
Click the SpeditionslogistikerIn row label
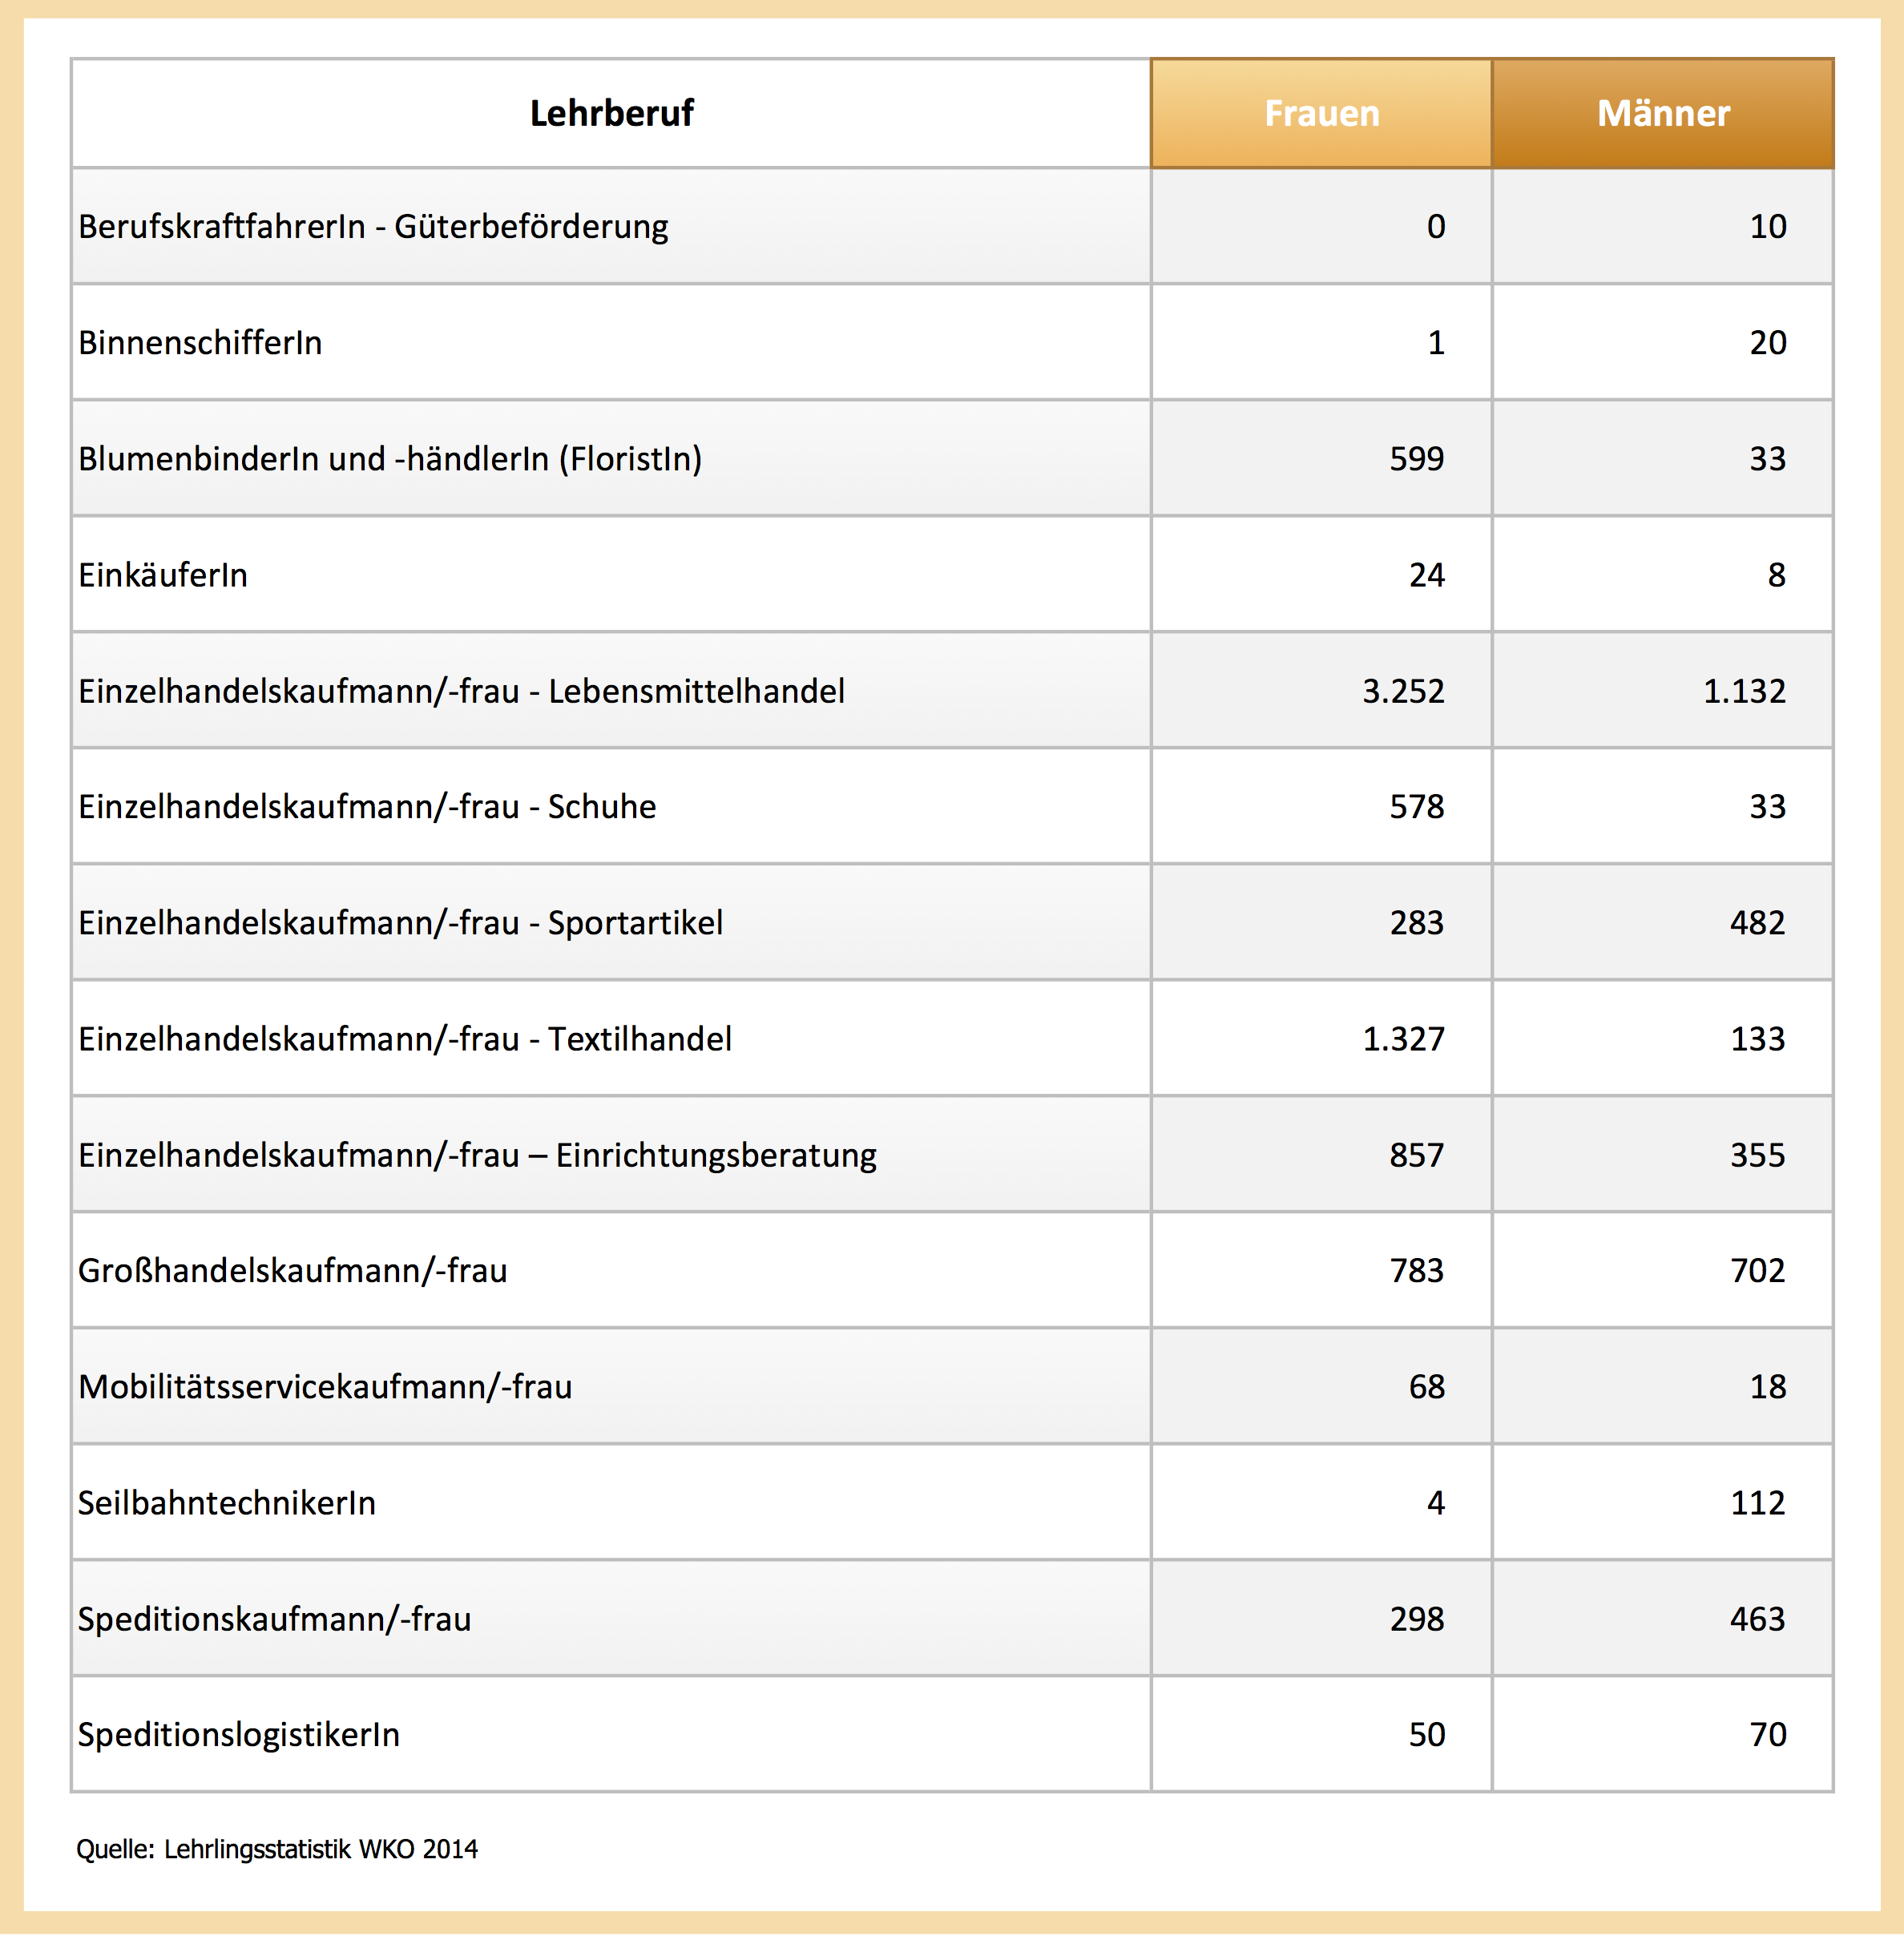coord(238,1735)
